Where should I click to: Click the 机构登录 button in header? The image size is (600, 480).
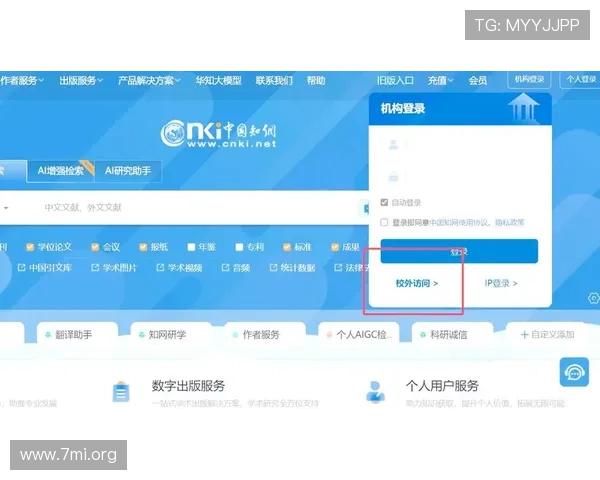(529, 79)
